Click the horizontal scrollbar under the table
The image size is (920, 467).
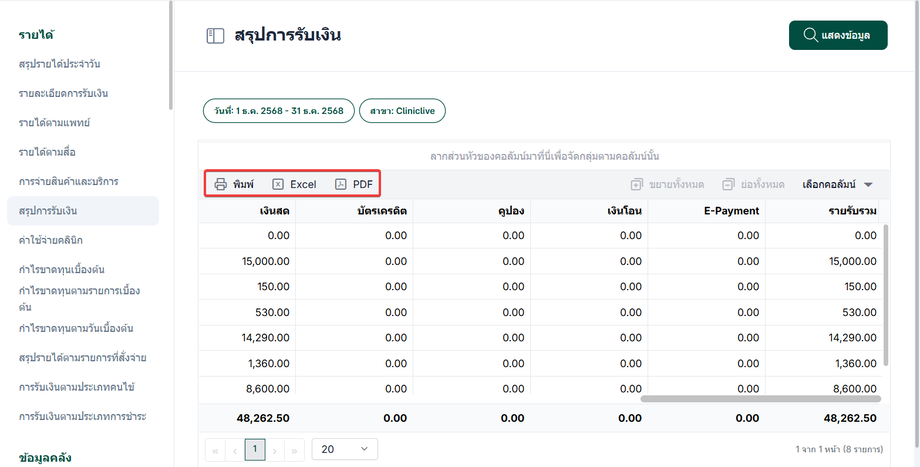click(760, 398)
